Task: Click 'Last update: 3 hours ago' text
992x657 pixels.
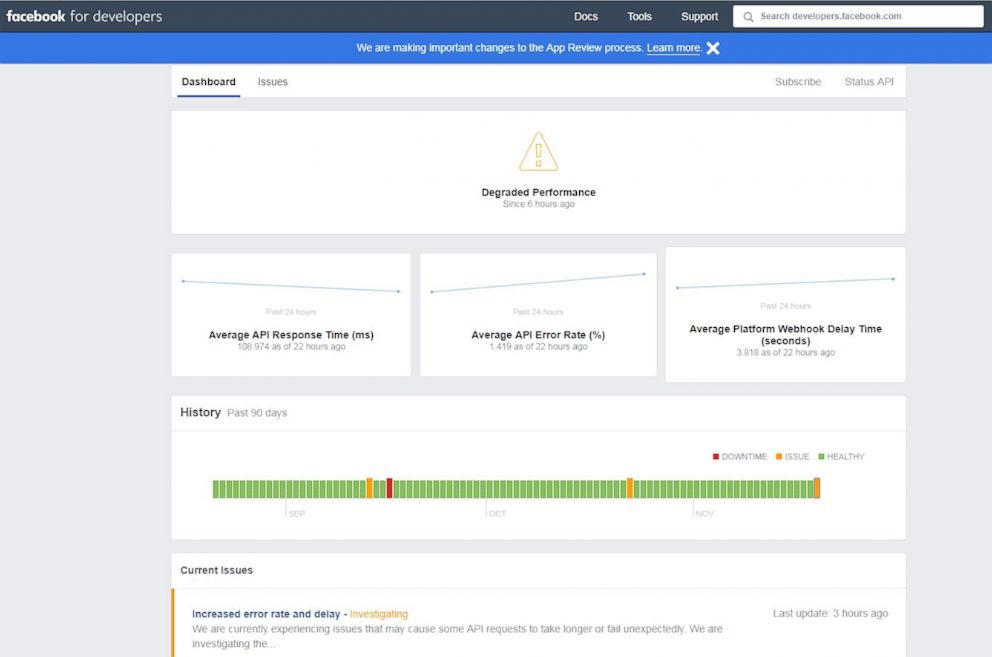Action: [830, 613]
